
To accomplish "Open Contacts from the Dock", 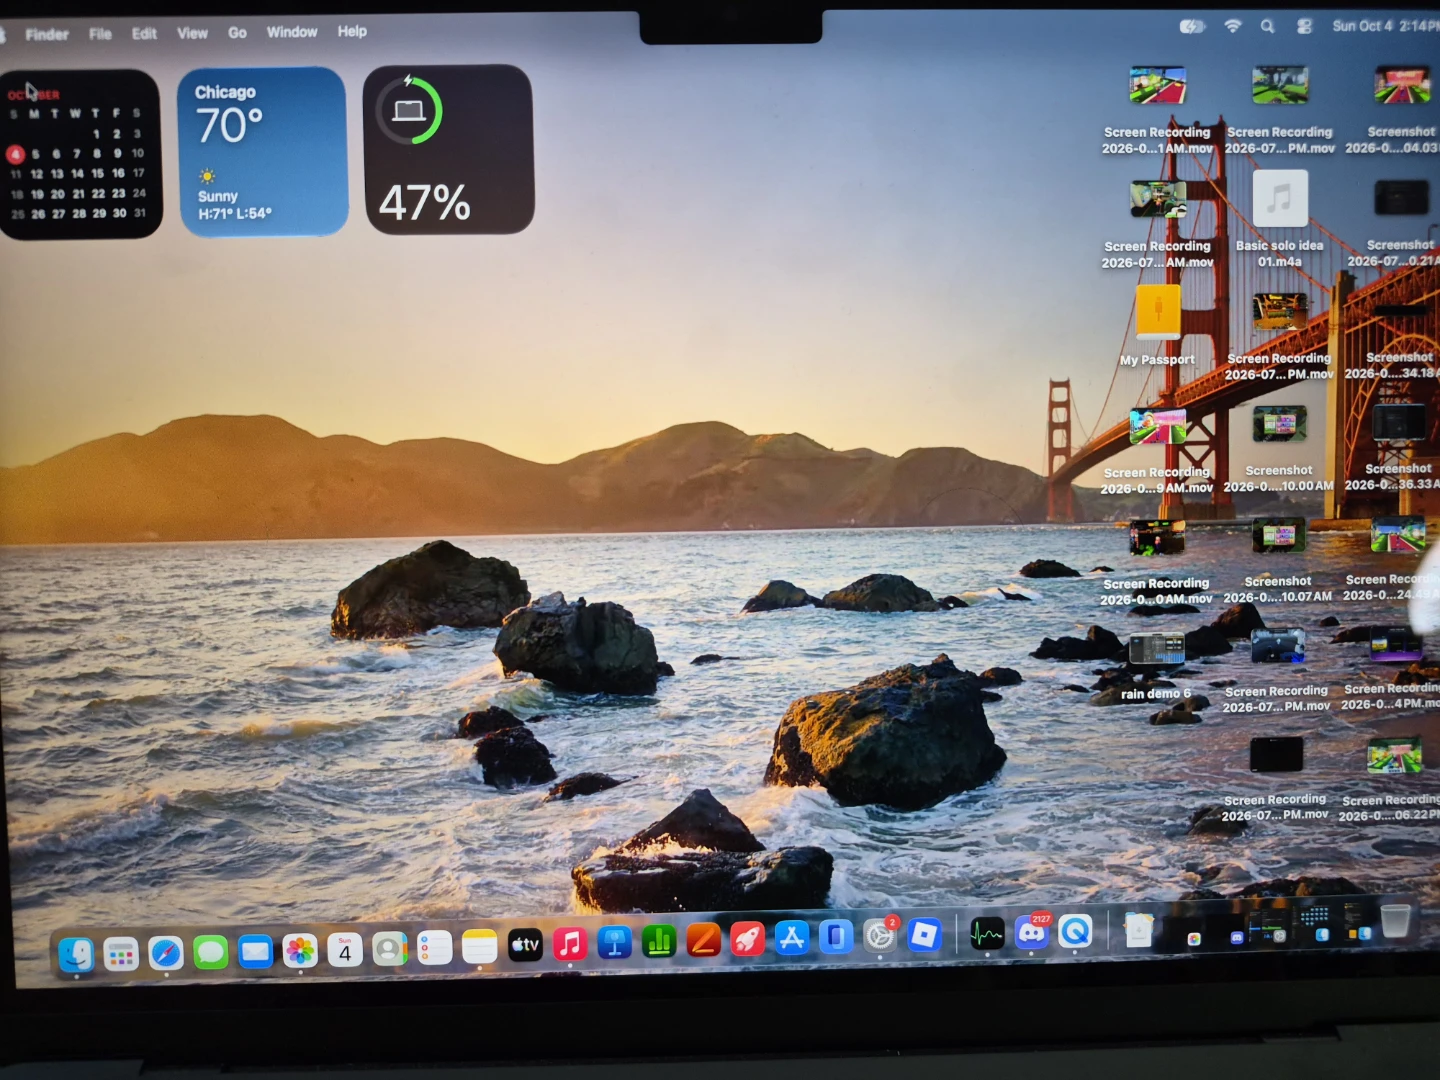I will tap(390, 948).
